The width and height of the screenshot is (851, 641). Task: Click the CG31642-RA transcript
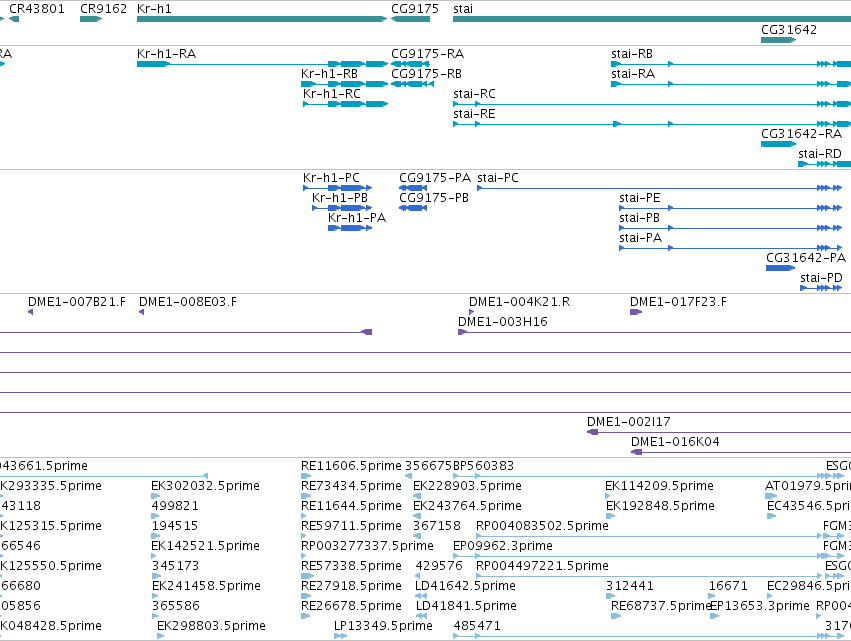(778, 144)
